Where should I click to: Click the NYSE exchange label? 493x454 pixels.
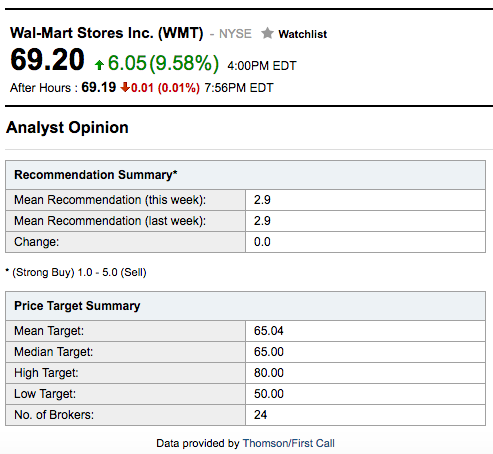[235, 34]
